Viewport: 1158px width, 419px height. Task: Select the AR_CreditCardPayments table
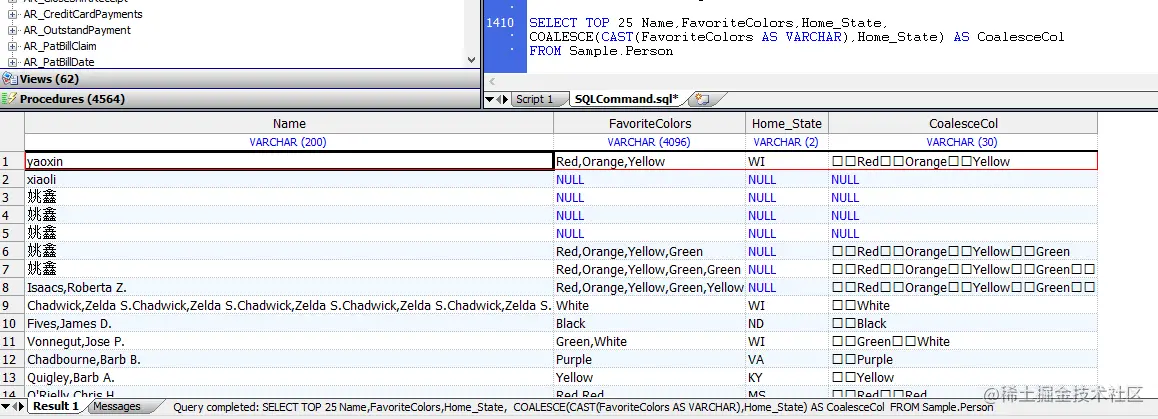coord(83,14)
